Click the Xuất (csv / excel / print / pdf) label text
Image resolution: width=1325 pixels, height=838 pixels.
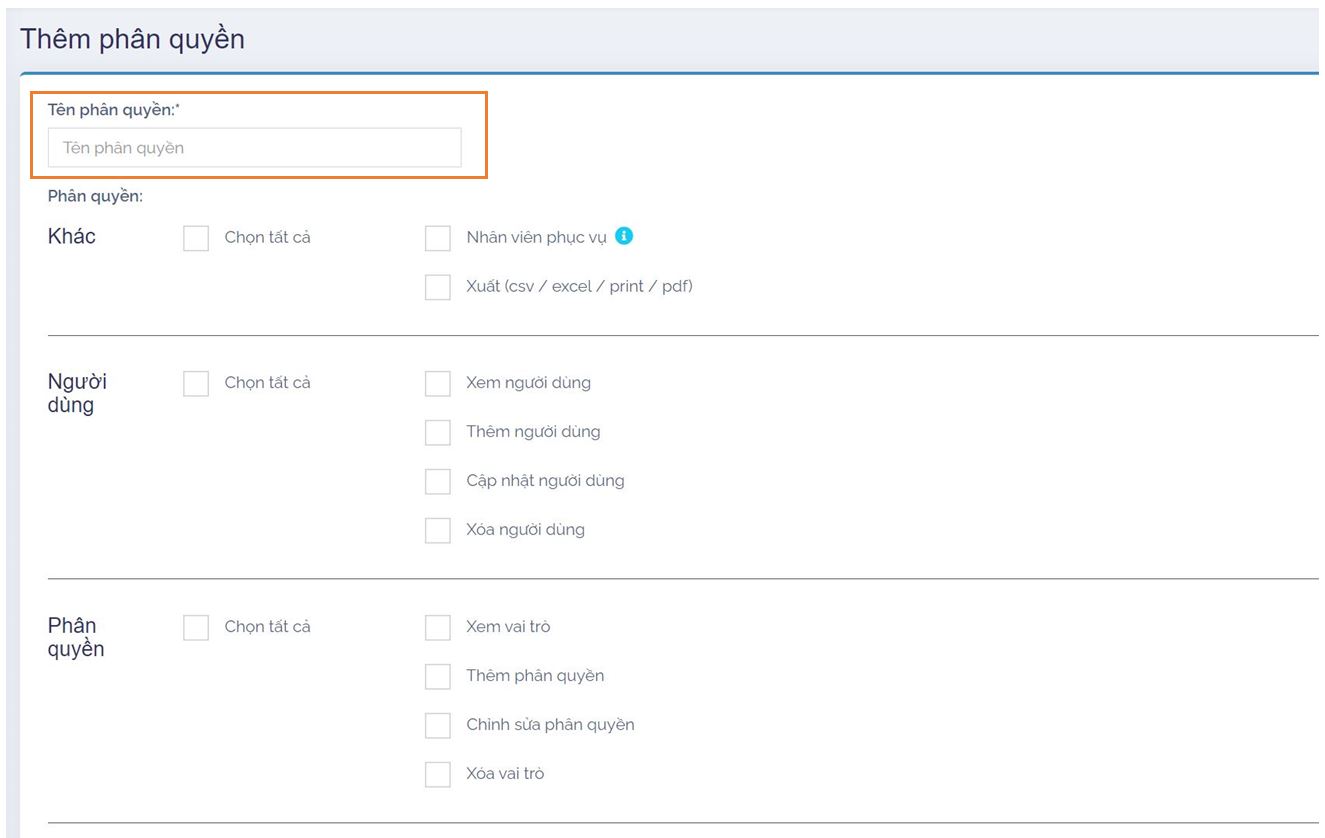(x=579, y=286)
